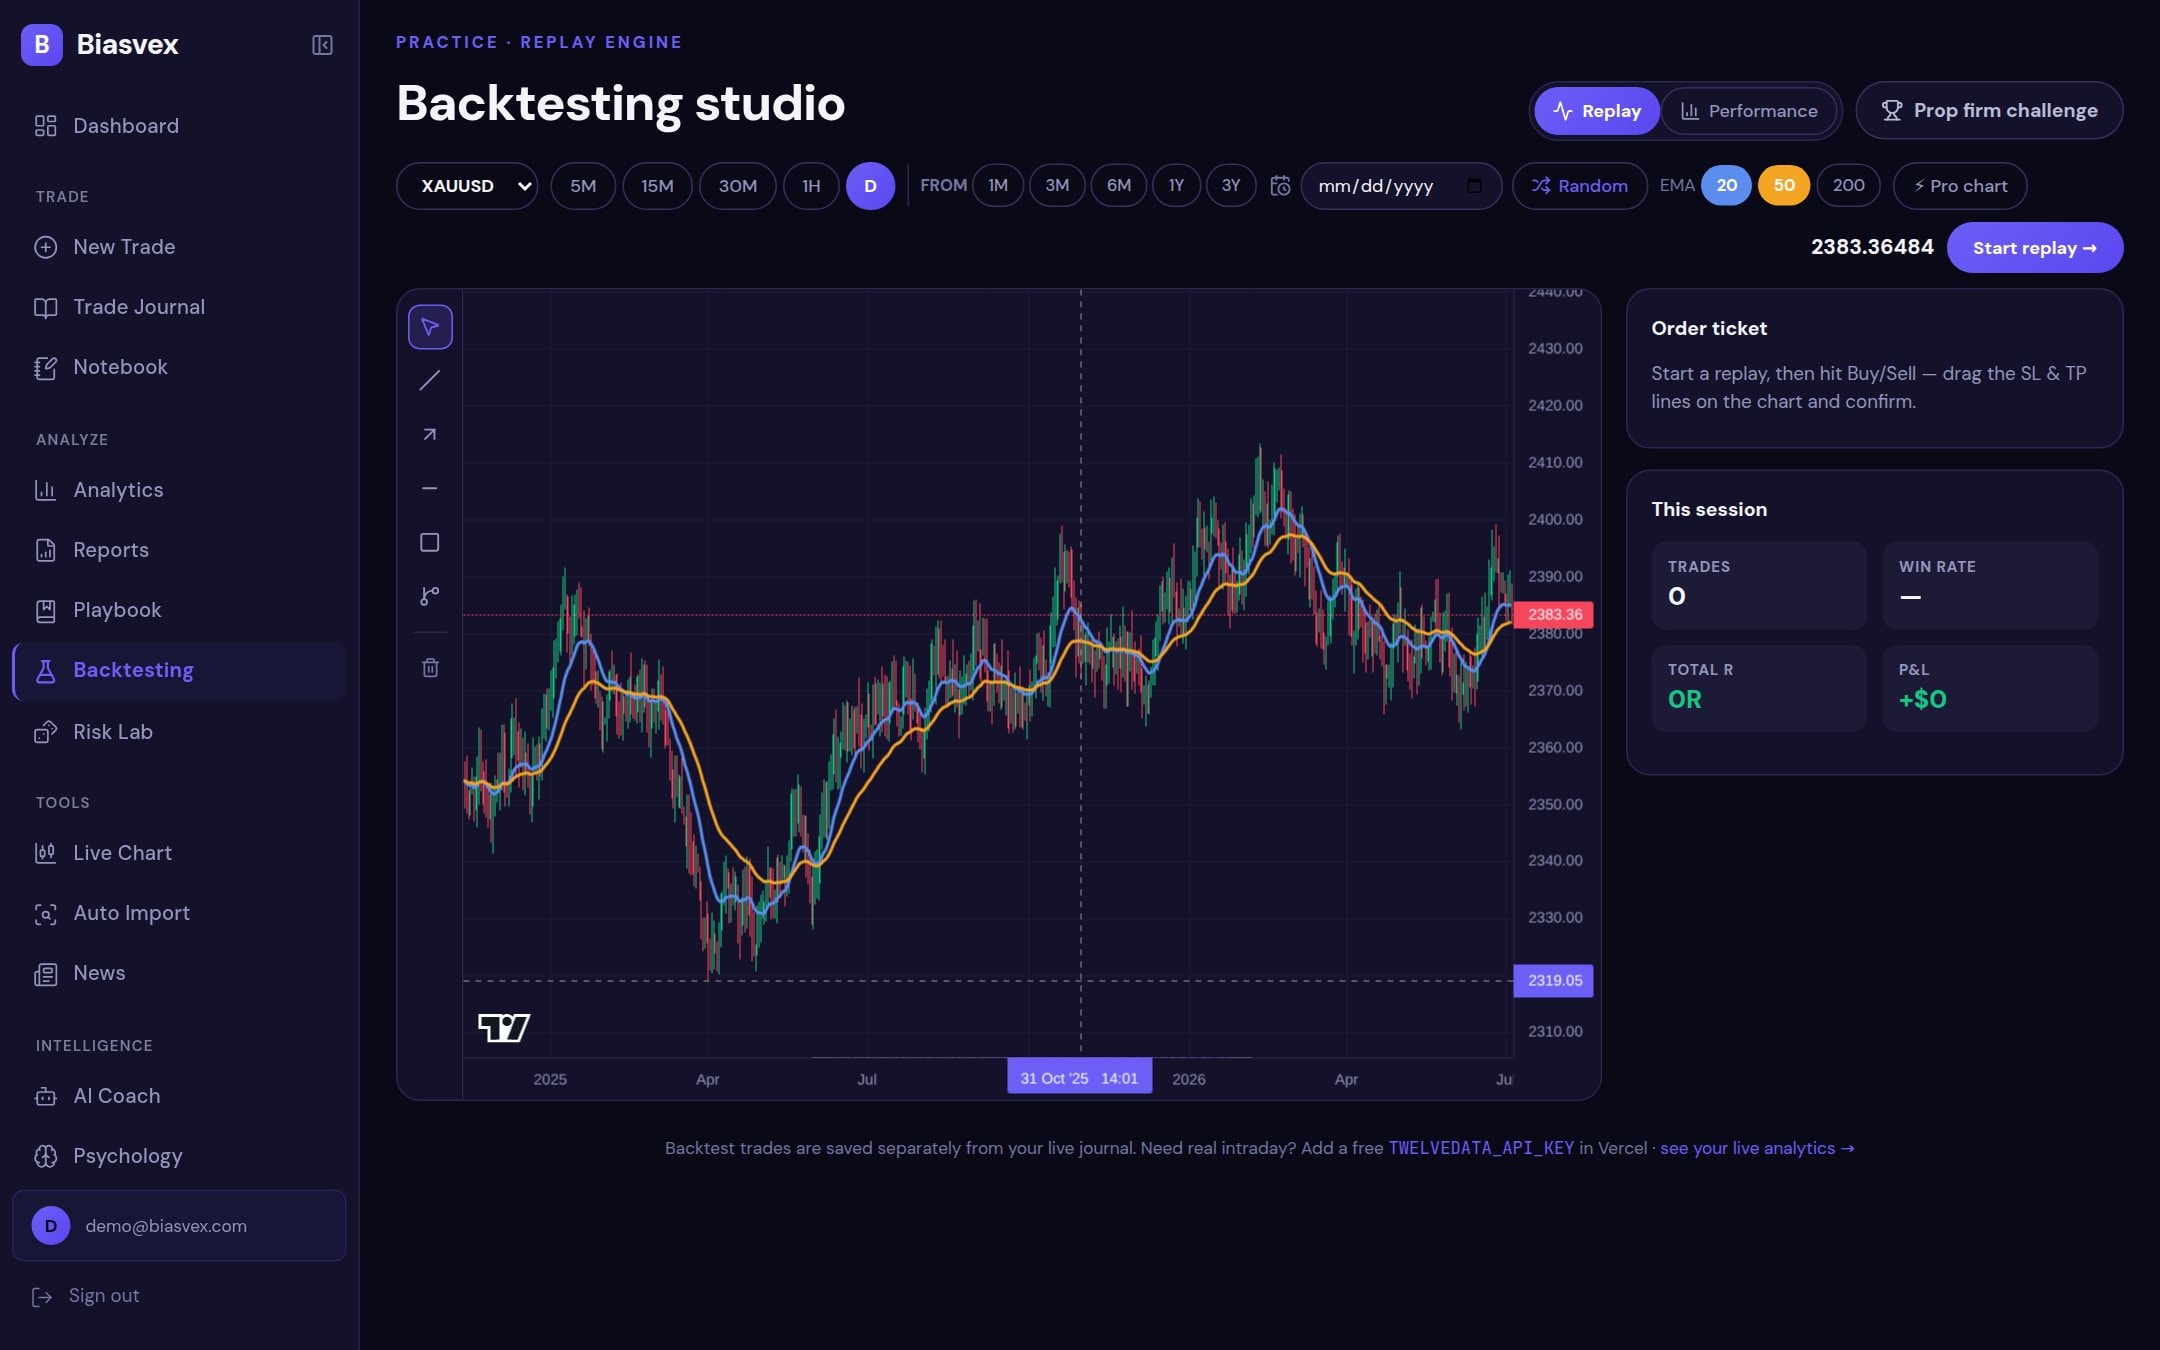
Task: Select the arrow drawing tool
Action: (x=430, y=435)
